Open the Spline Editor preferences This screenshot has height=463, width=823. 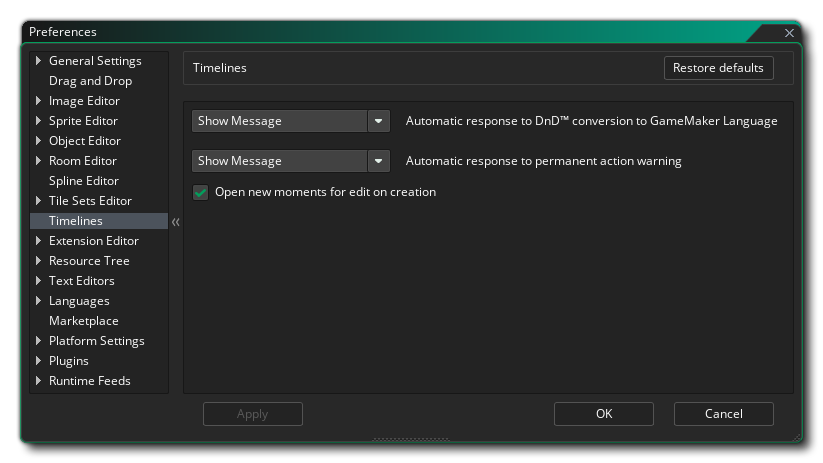(84, 181)
